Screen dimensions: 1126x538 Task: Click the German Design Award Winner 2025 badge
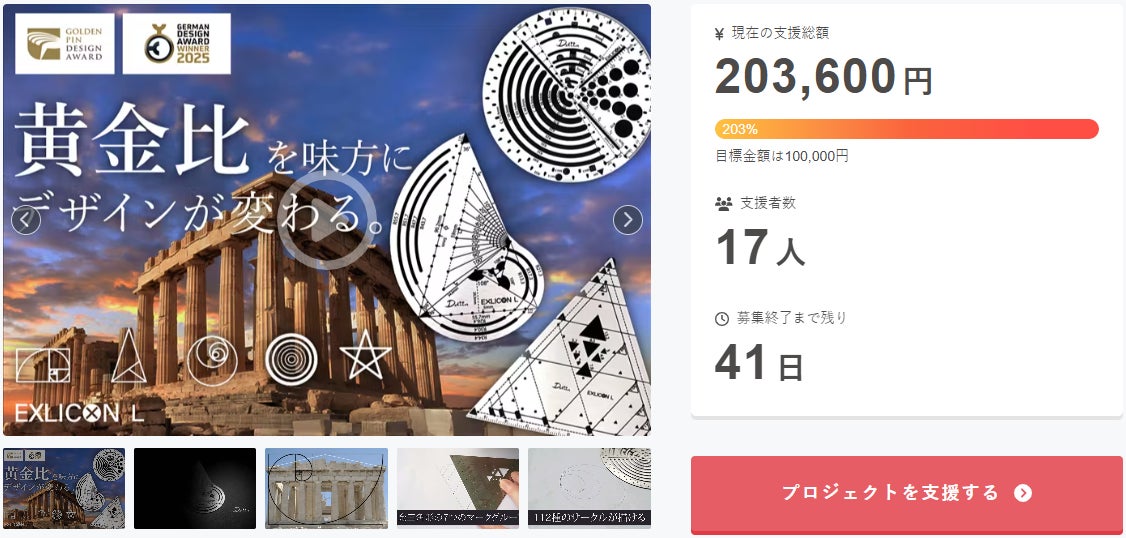coord(177,44)
